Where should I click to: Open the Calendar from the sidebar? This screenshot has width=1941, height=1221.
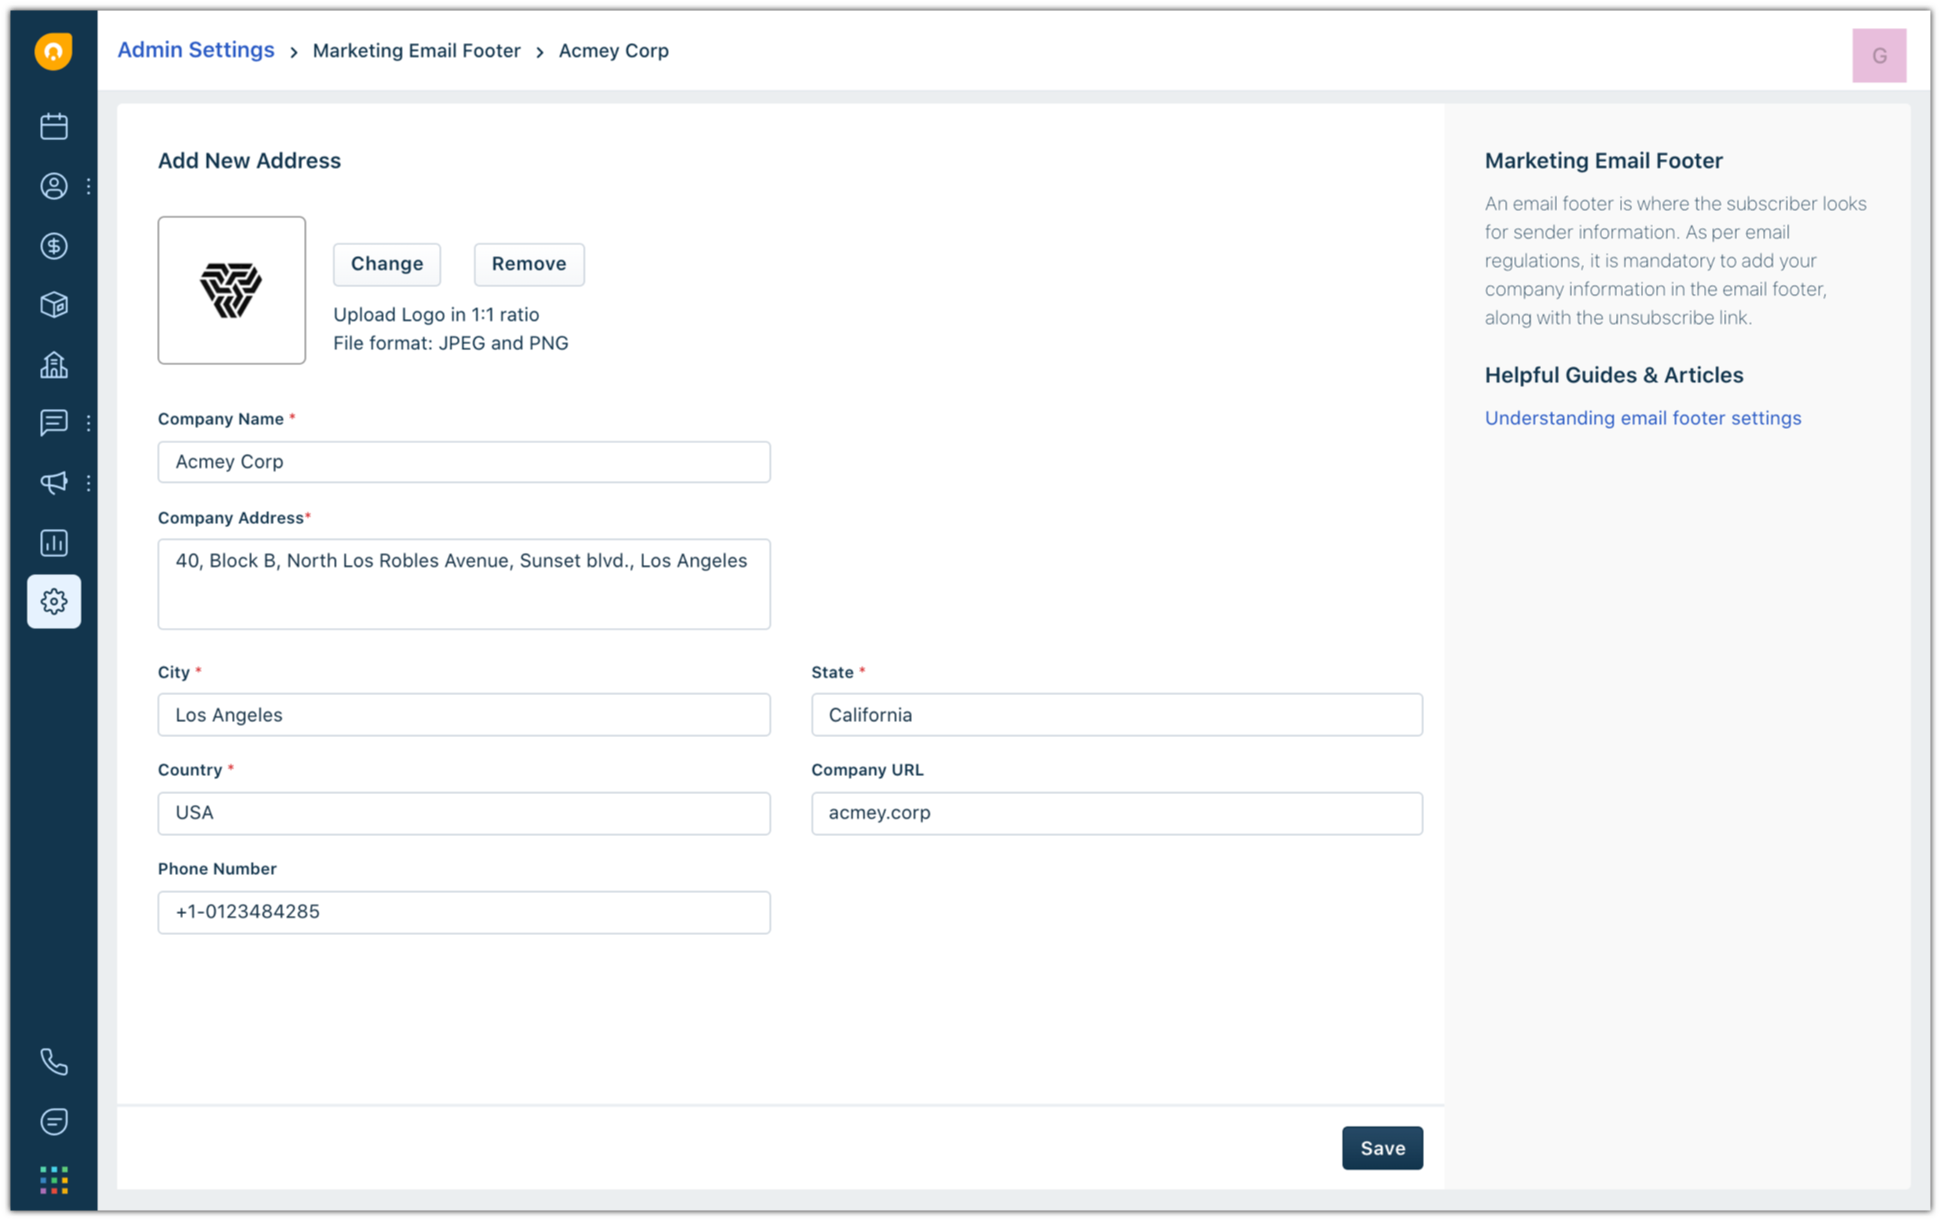click(x=54, y=126)
